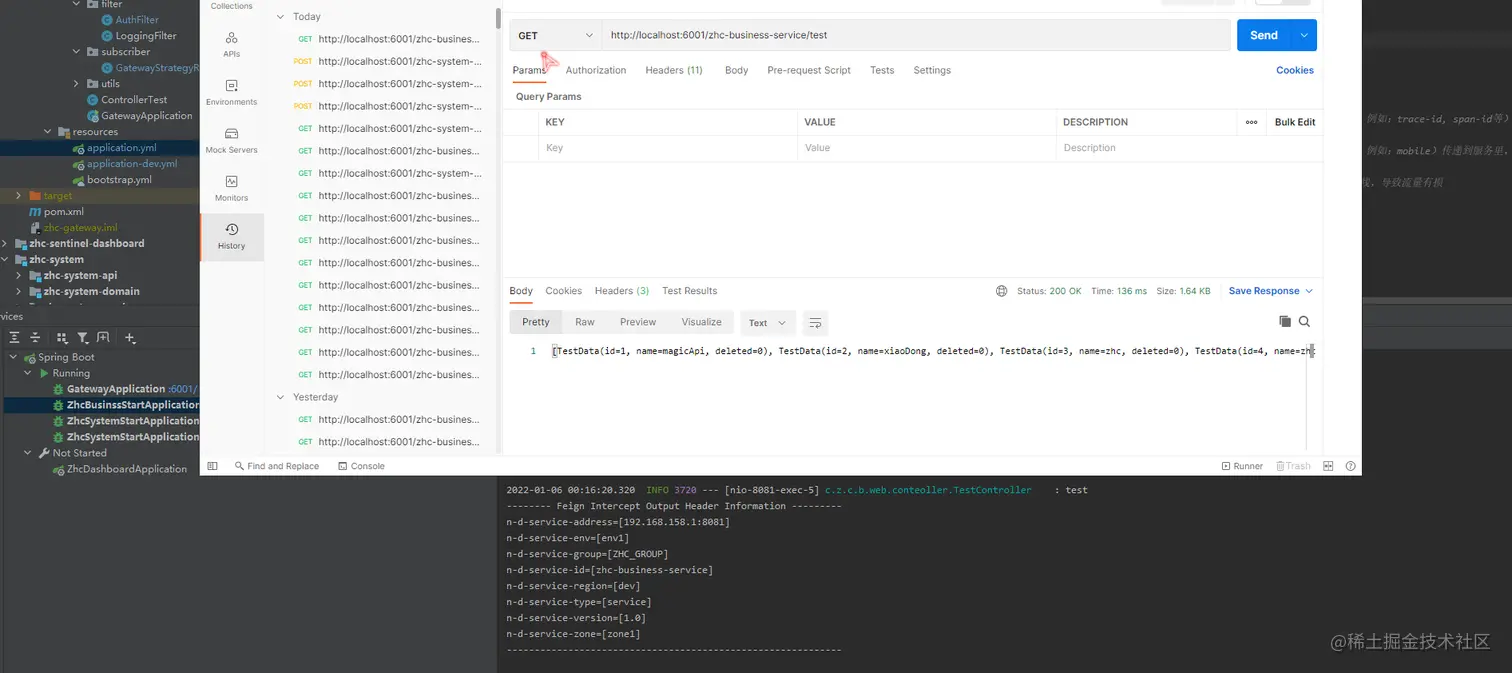Collapse the Today history group

point(281,17)
